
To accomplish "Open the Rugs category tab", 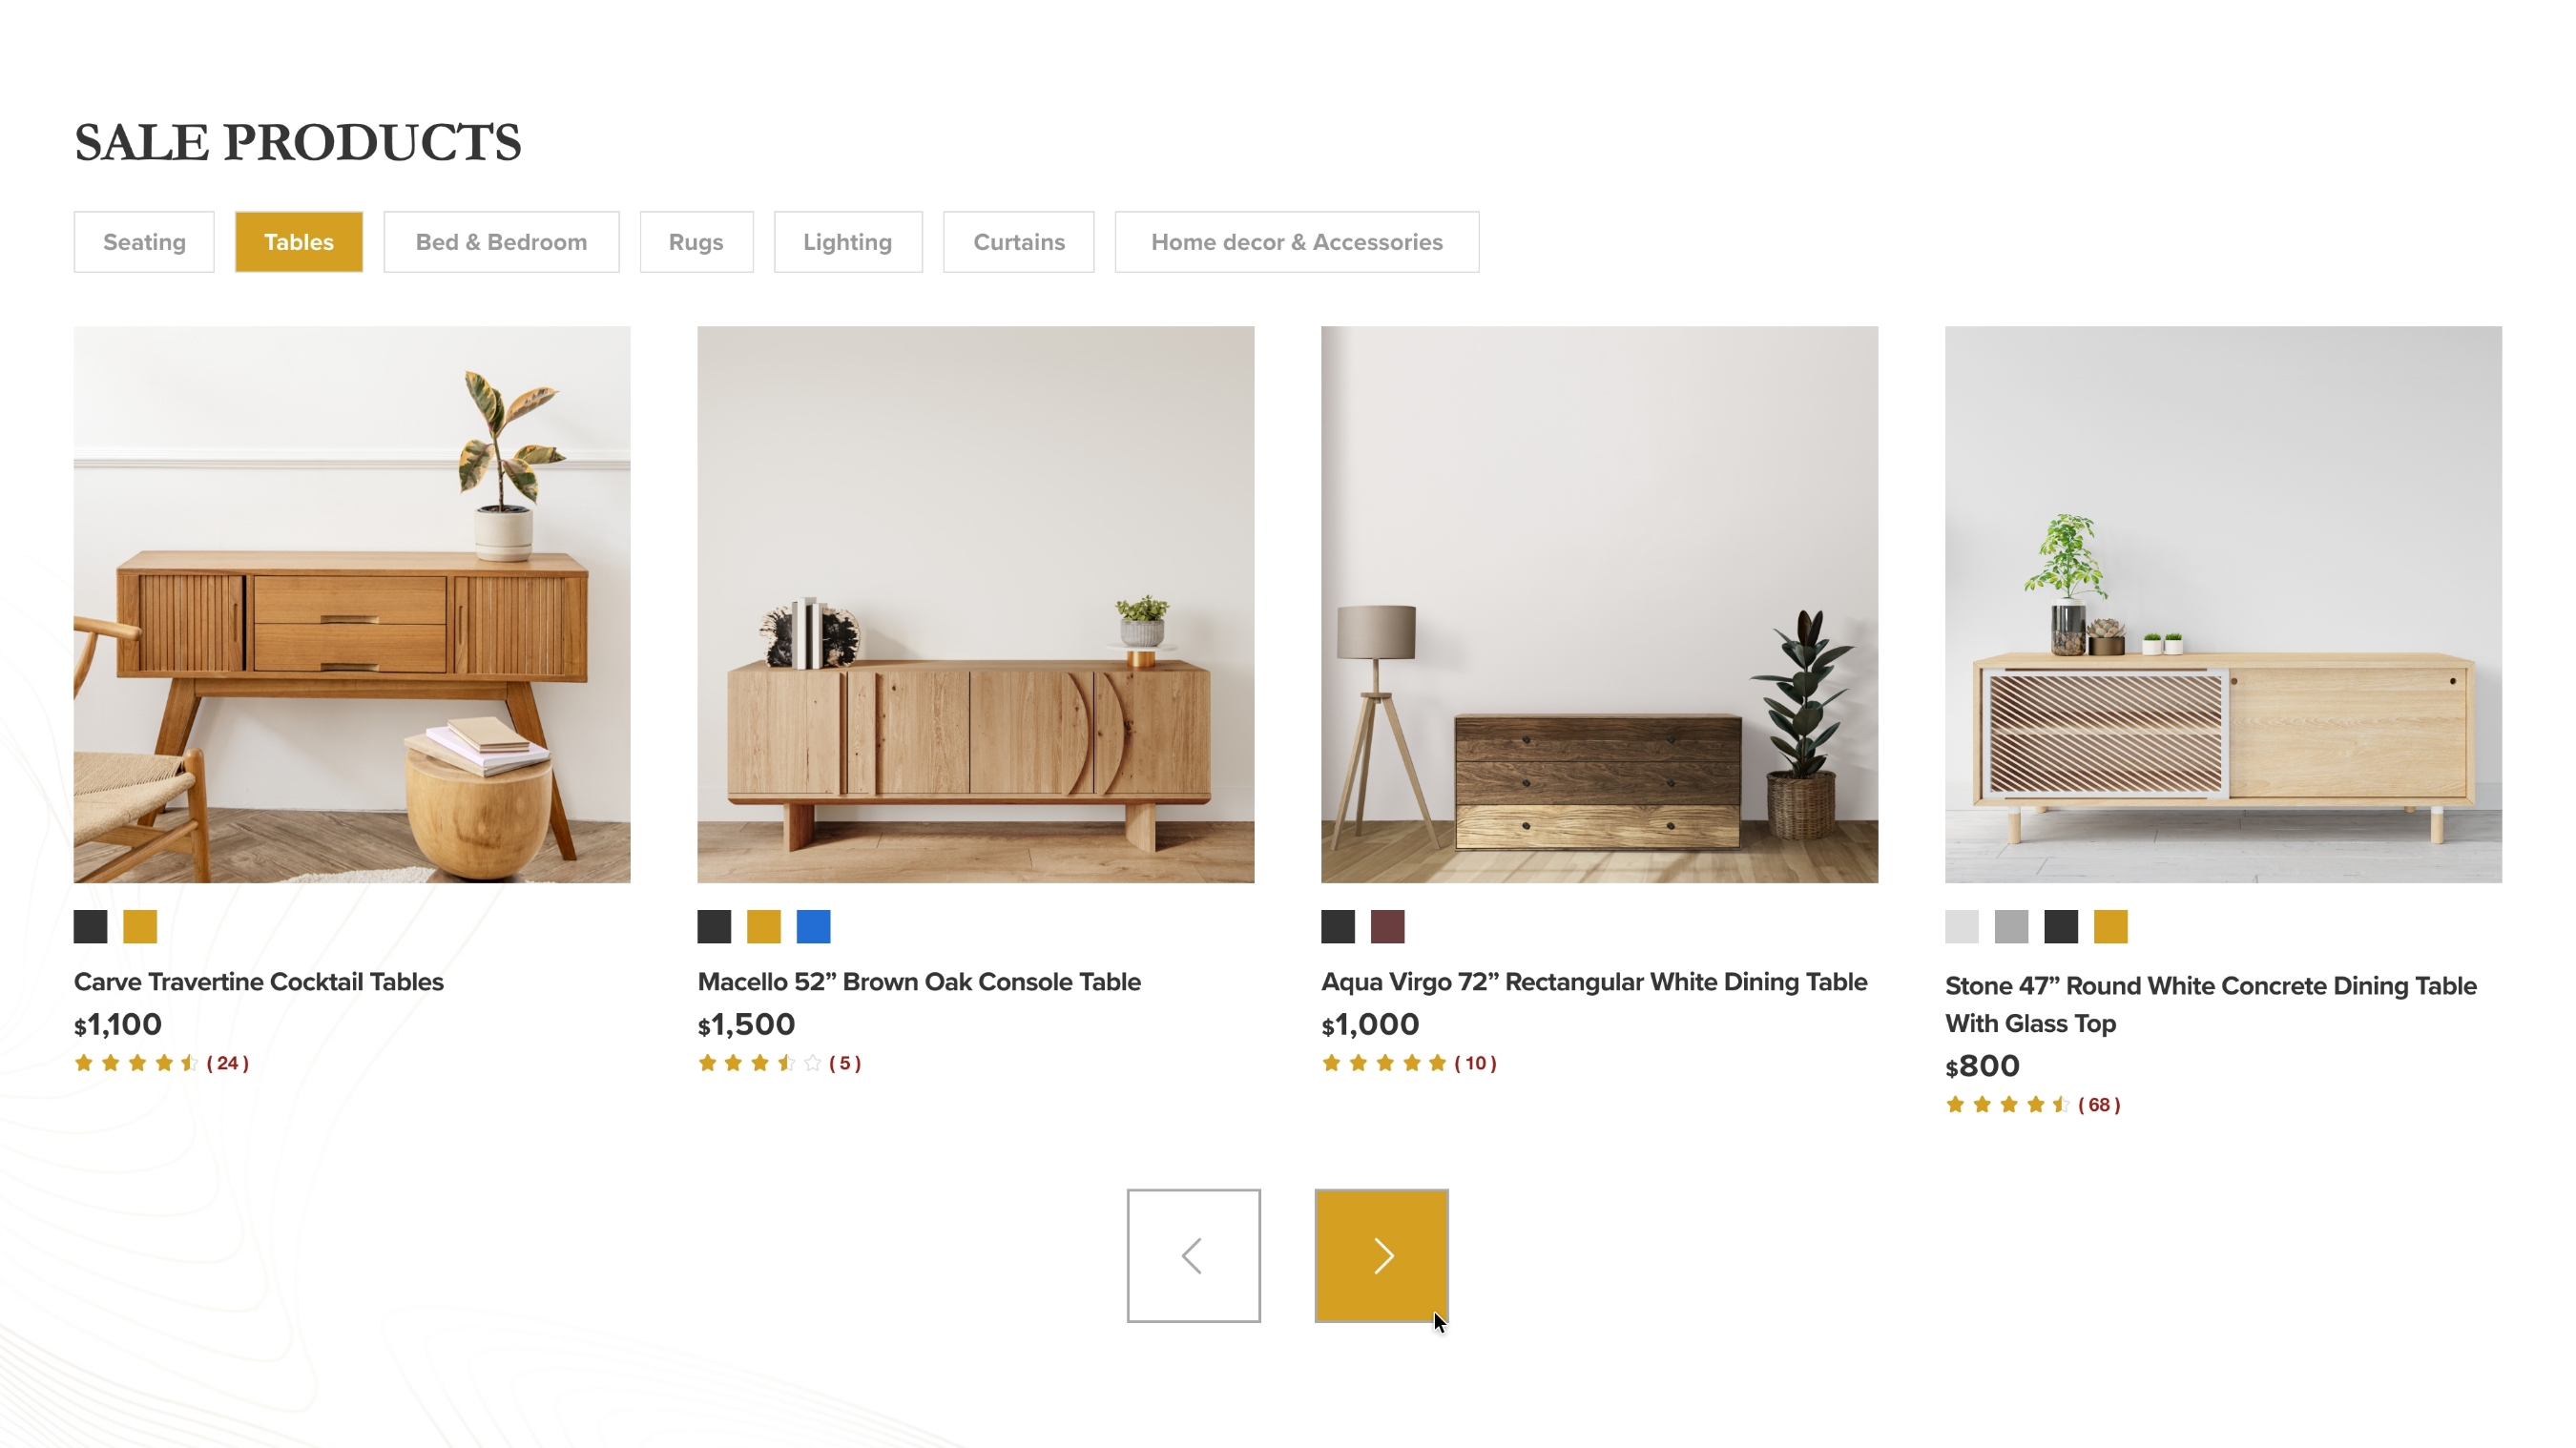I will coord(696,242).
